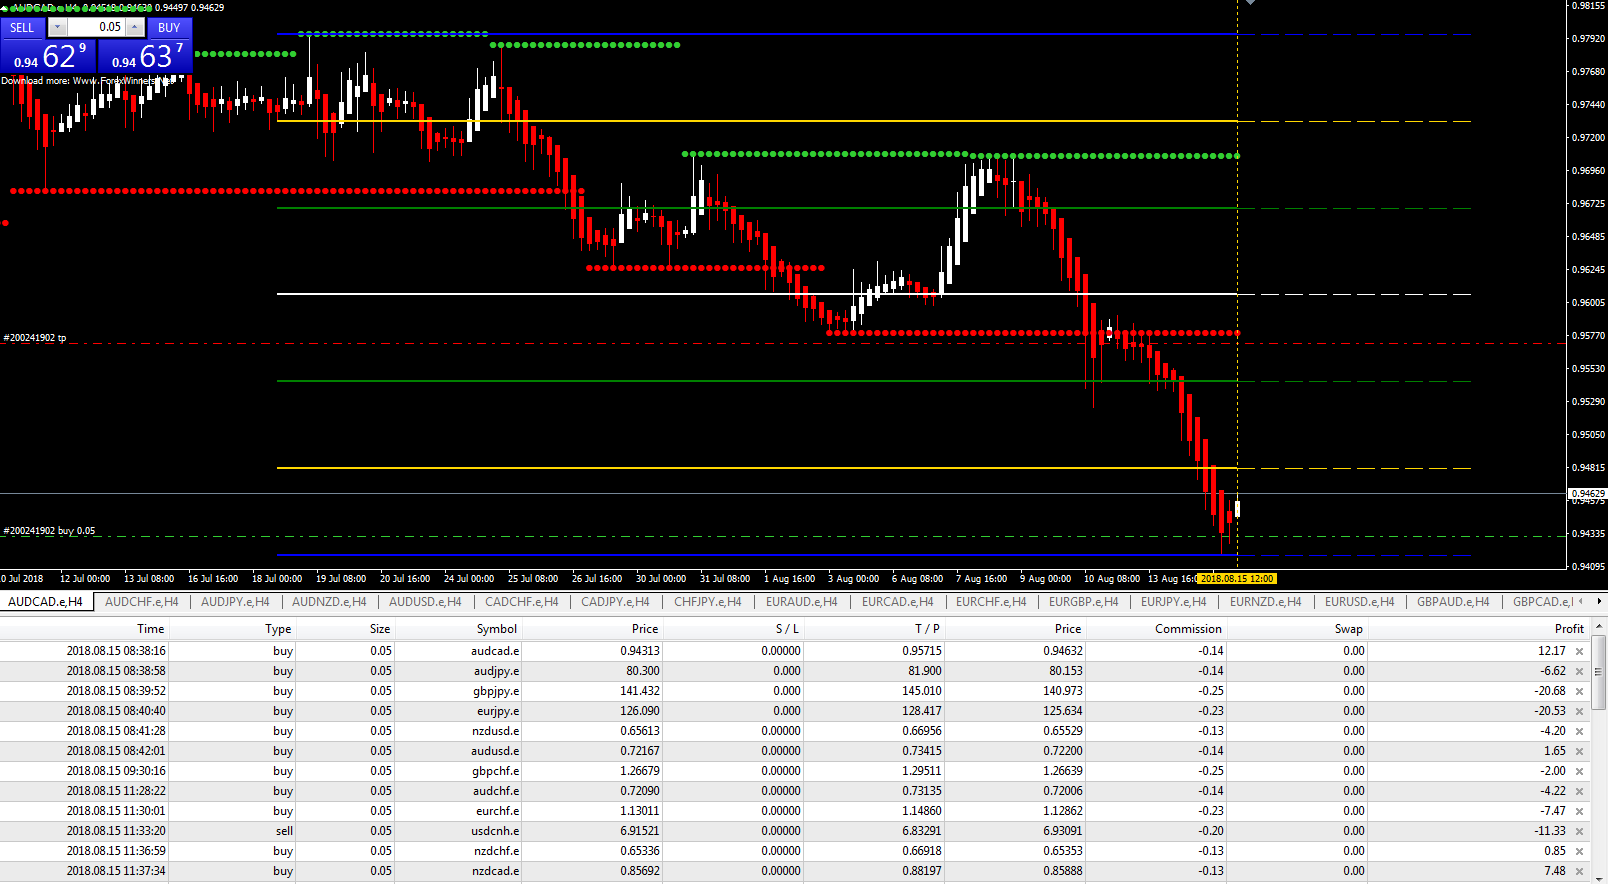Click the chart shift marker triangle at the top
This screenshot has width=1608, height=884.
(x=1250, y=3)
